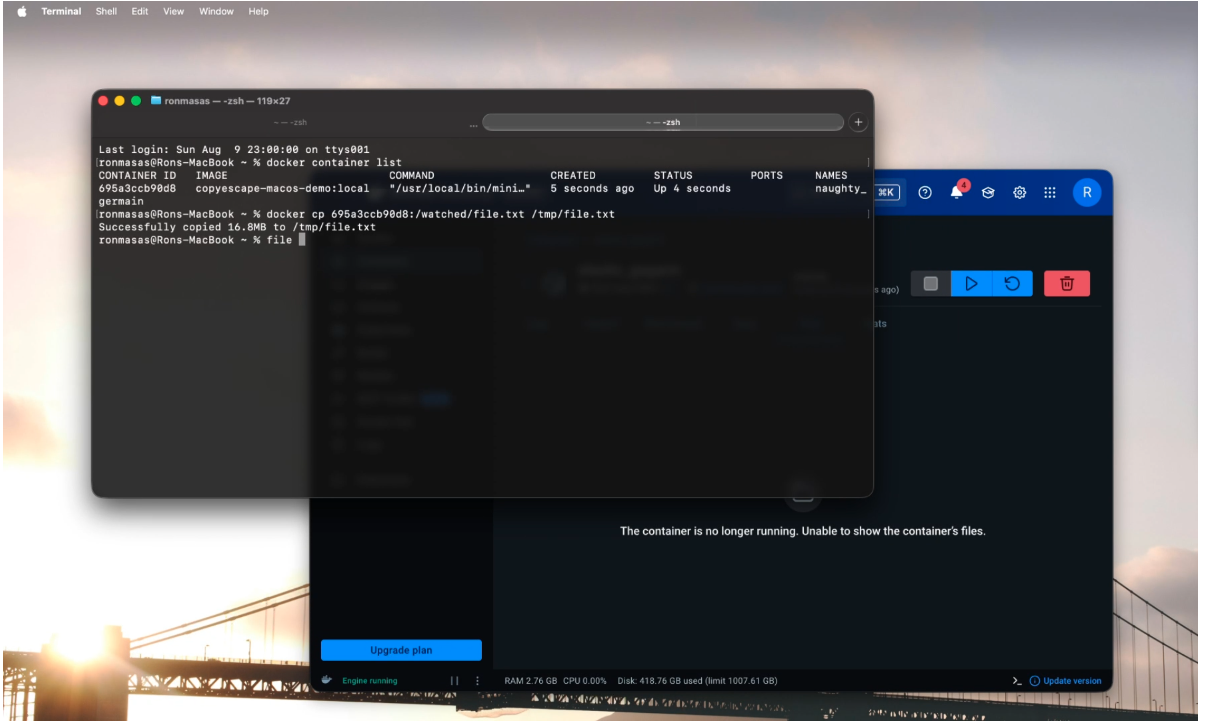
Task: Click the Last login line in Terminal
Action: coord(234,149)
